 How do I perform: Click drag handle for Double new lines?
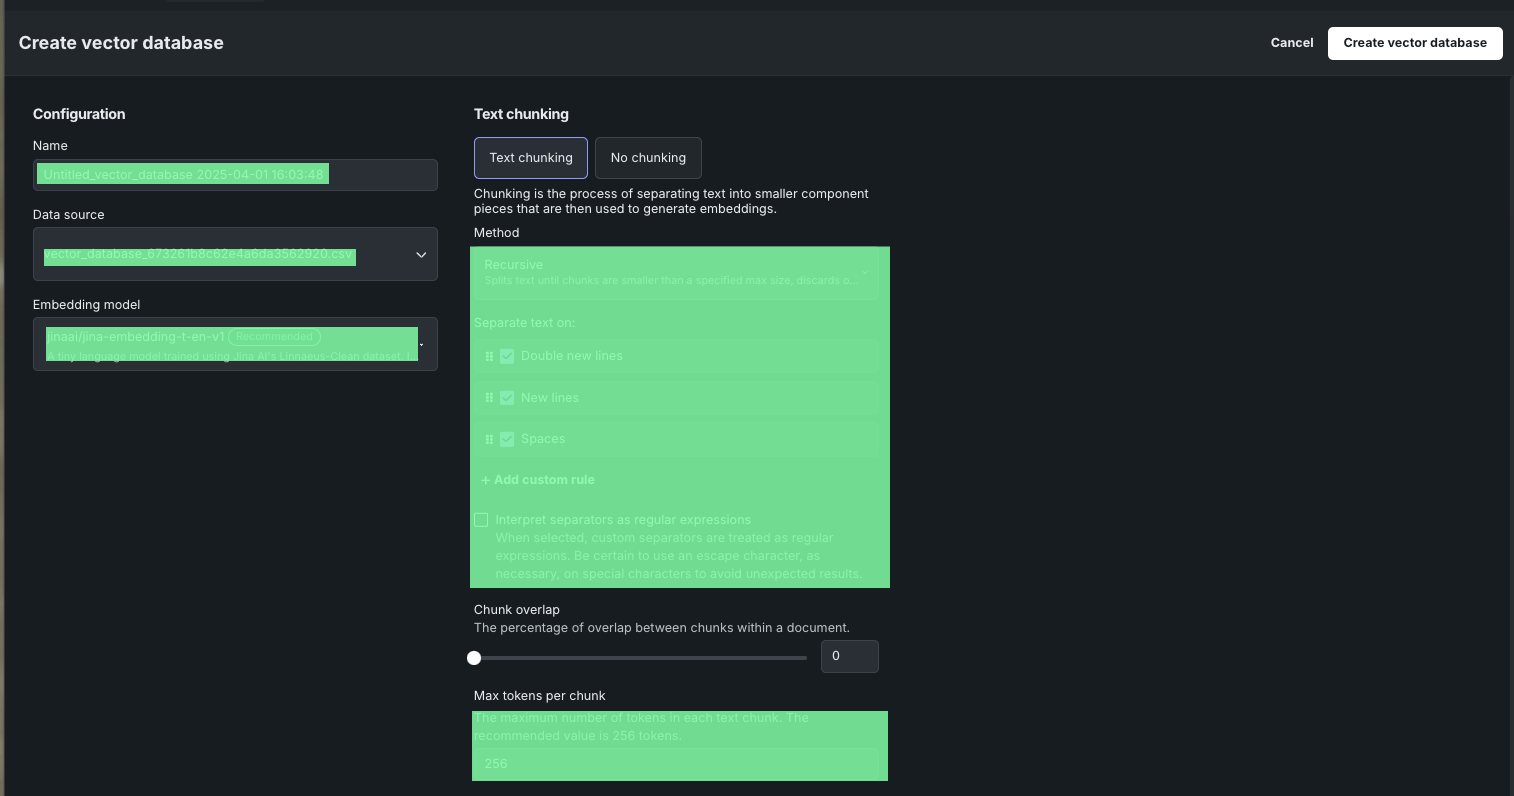[x=489, y=356]
